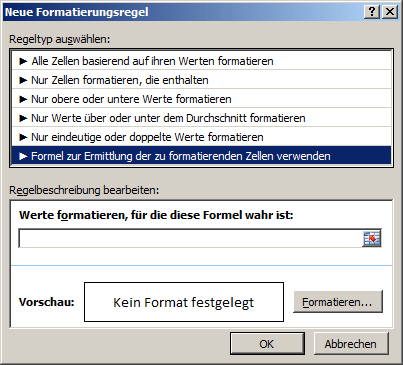The image size is (403, 365).
Task: Select 'Nur eindeutige oder doppelte Werte formatieren'
Action: pos(201,137)
